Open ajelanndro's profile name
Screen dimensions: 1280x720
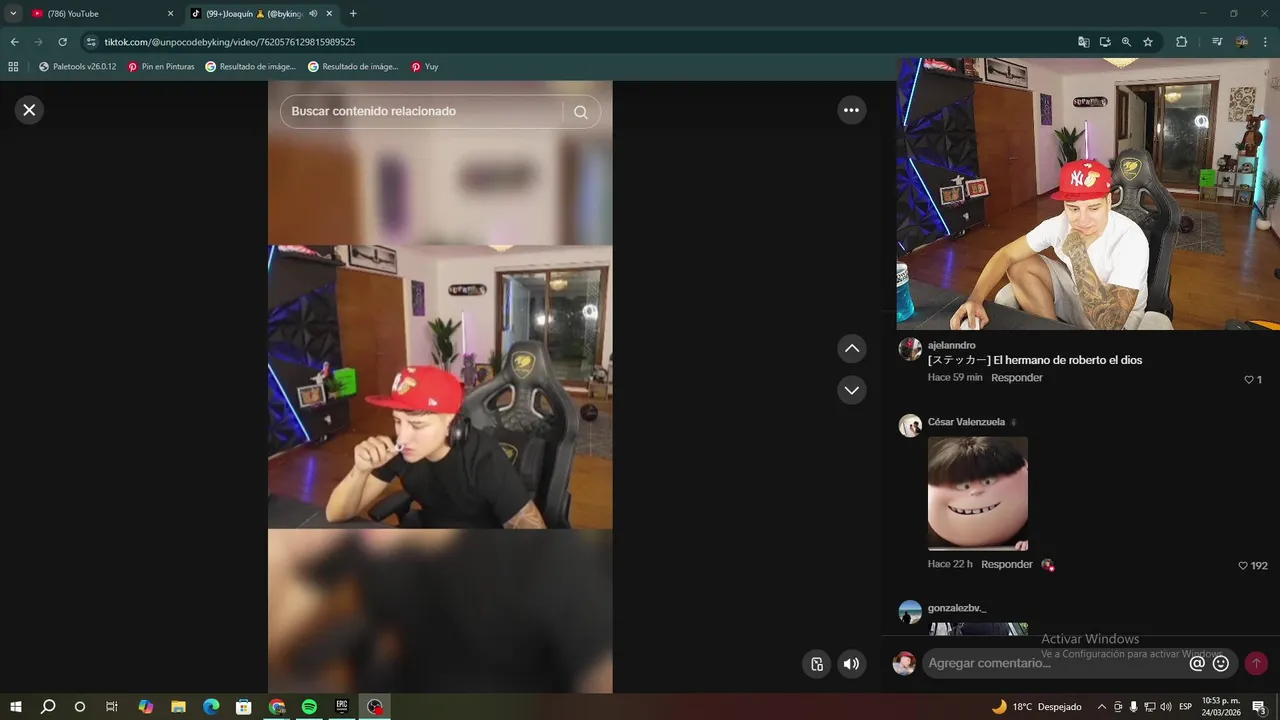click(951, 345)
